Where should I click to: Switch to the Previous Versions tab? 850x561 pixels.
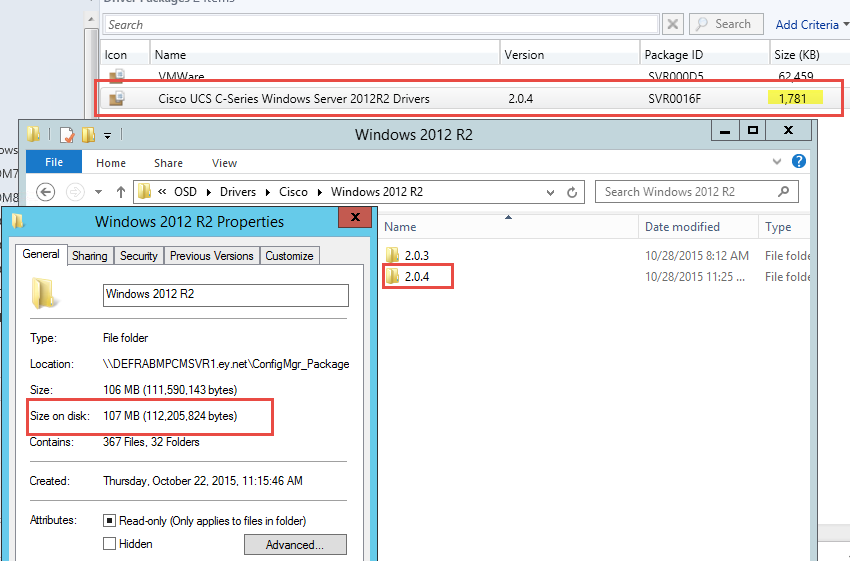211,256
